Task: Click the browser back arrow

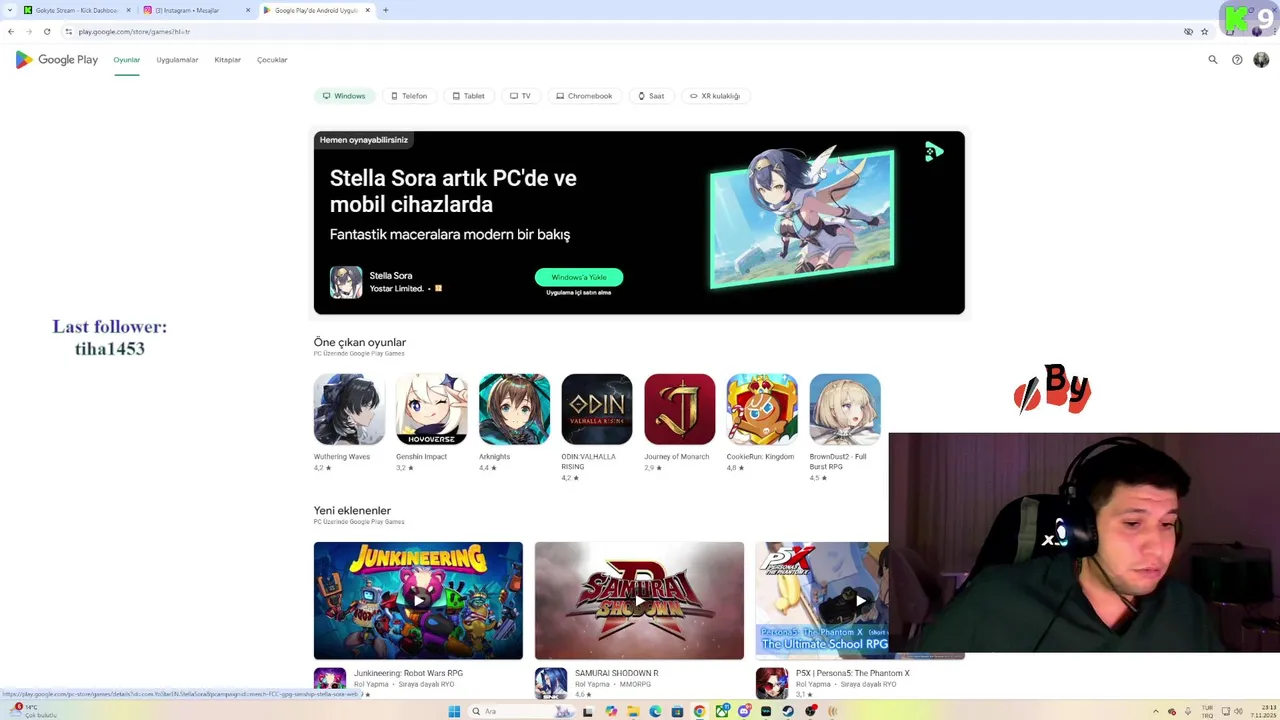Action: click(x=11, y=31)
